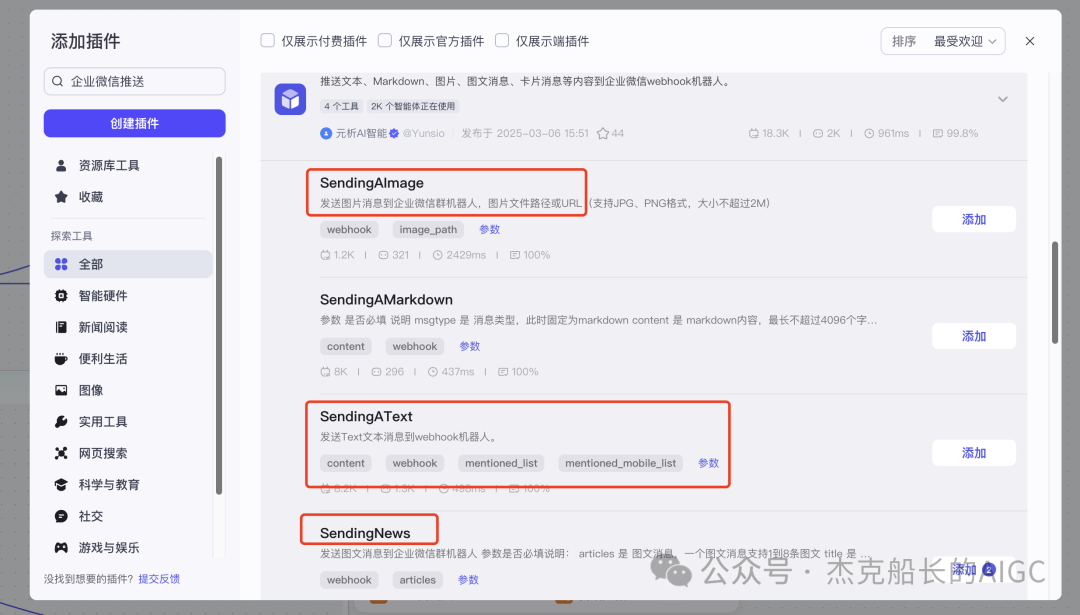Add the SendingAMarkdown tool
This screenshot has height=615, width=1080.
click(x=974, y=336)
